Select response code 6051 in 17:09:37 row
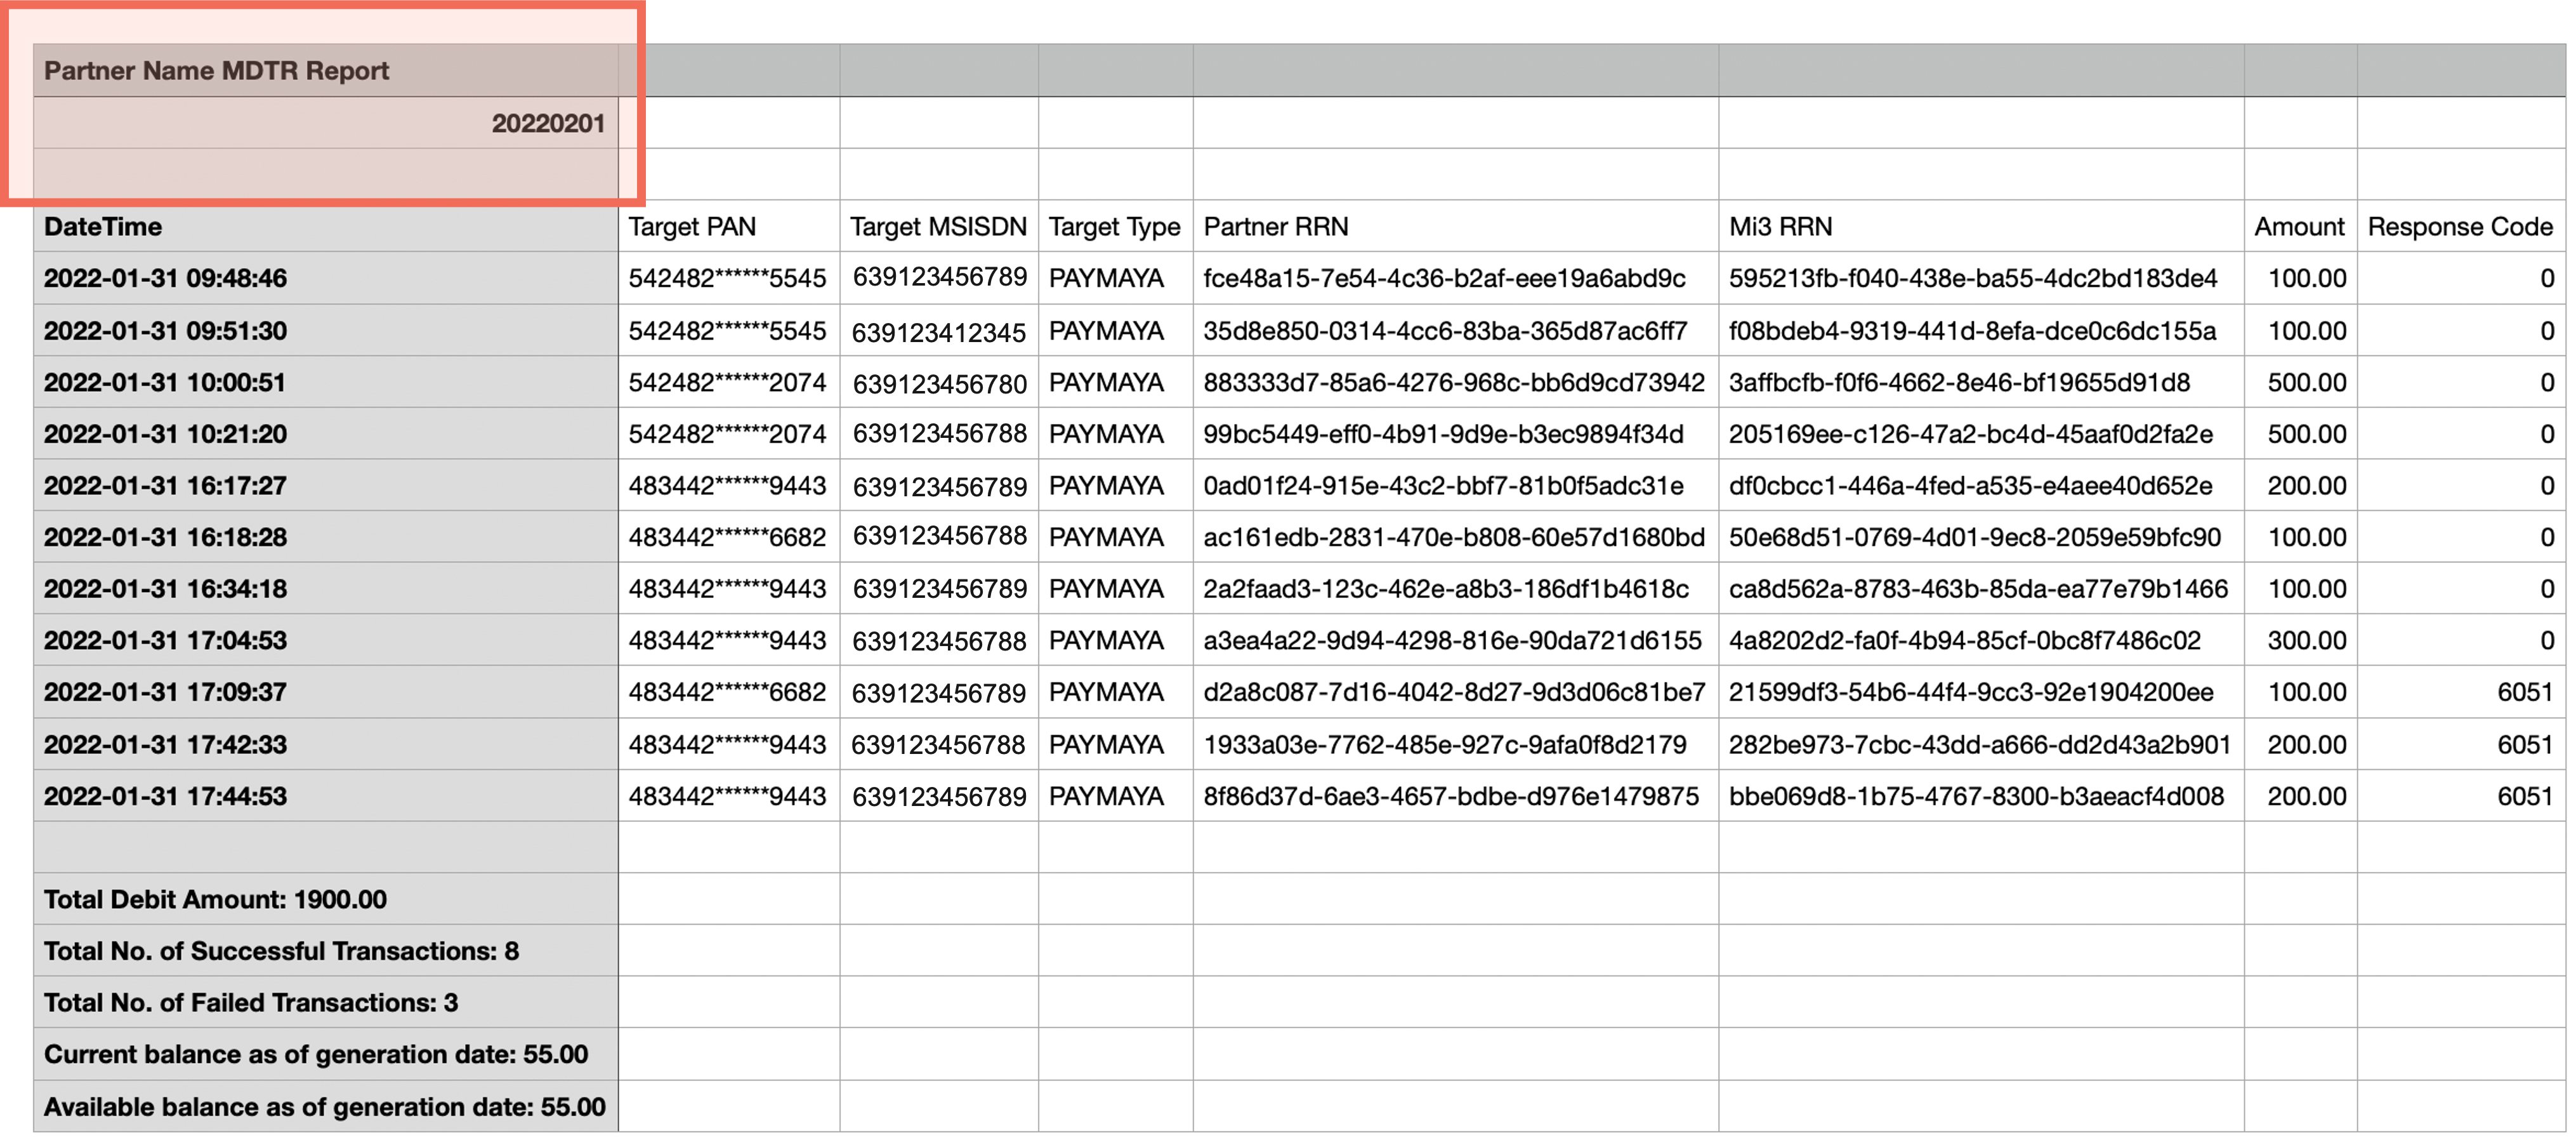Viewport: 2576px width, 1143px height. pyautogui.click(x=2523, y=692)
